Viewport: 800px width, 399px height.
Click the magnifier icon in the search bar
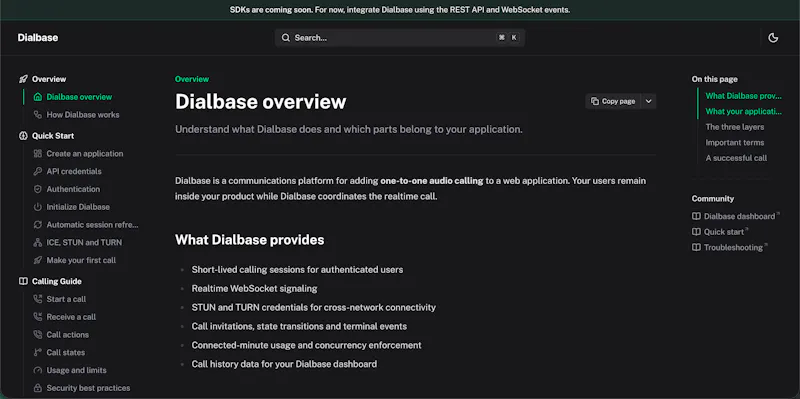coord(286,38)
